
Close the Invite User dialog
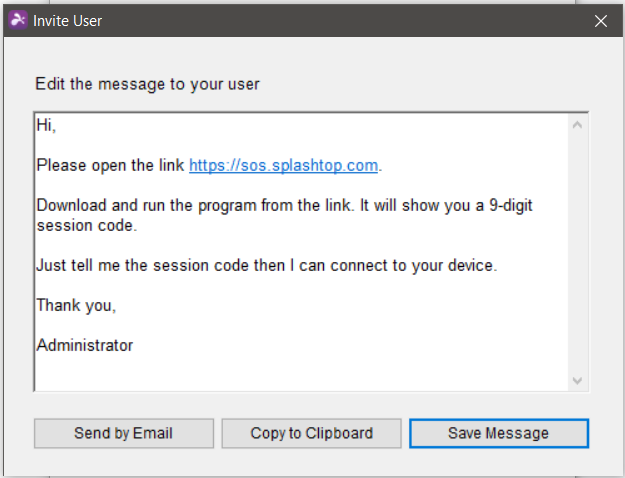pyautogui.click(x=601, y=21)
